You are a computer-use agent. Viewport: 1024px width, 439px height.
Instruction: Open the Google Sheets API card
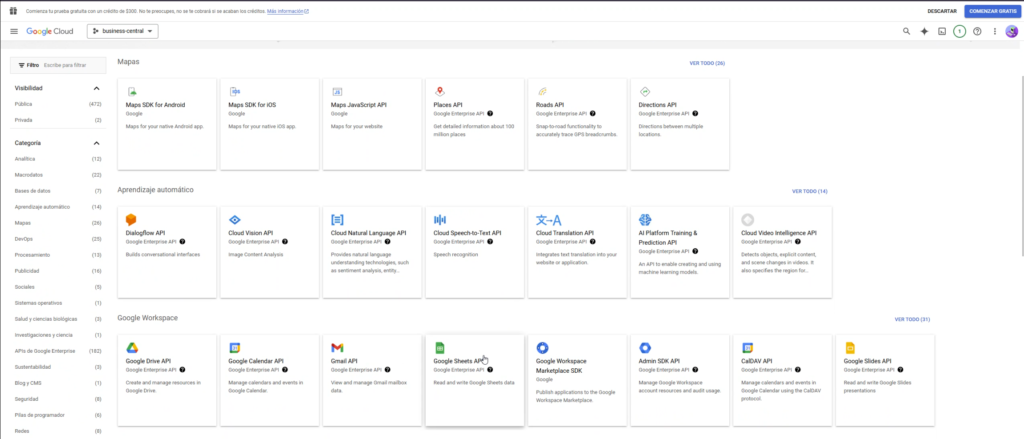click(475, 380)
